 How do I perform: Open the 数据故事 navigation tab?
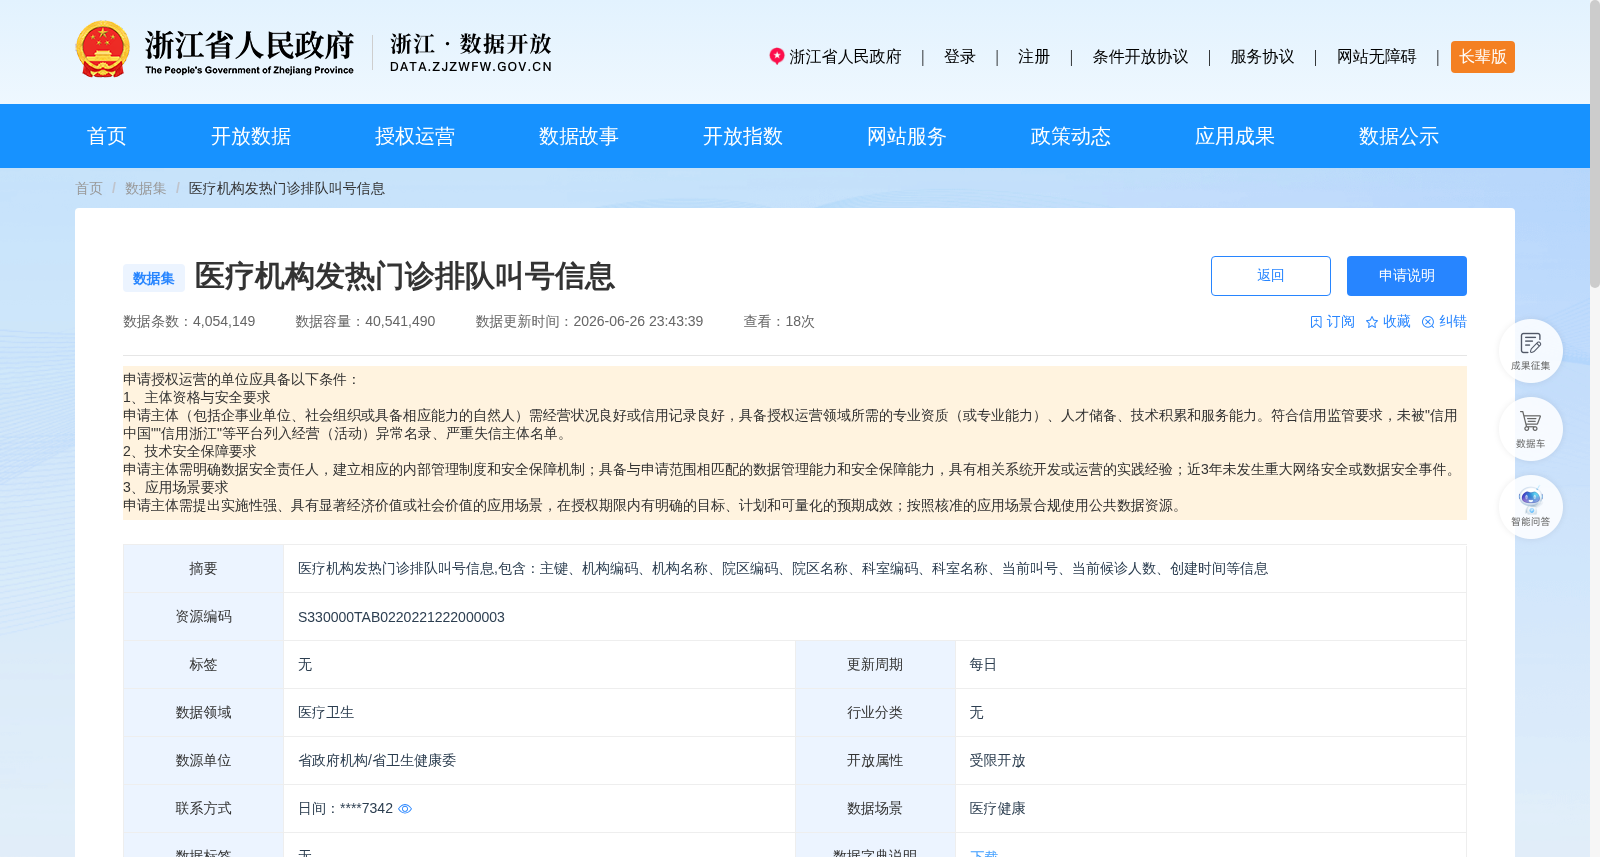pos(579,136)
